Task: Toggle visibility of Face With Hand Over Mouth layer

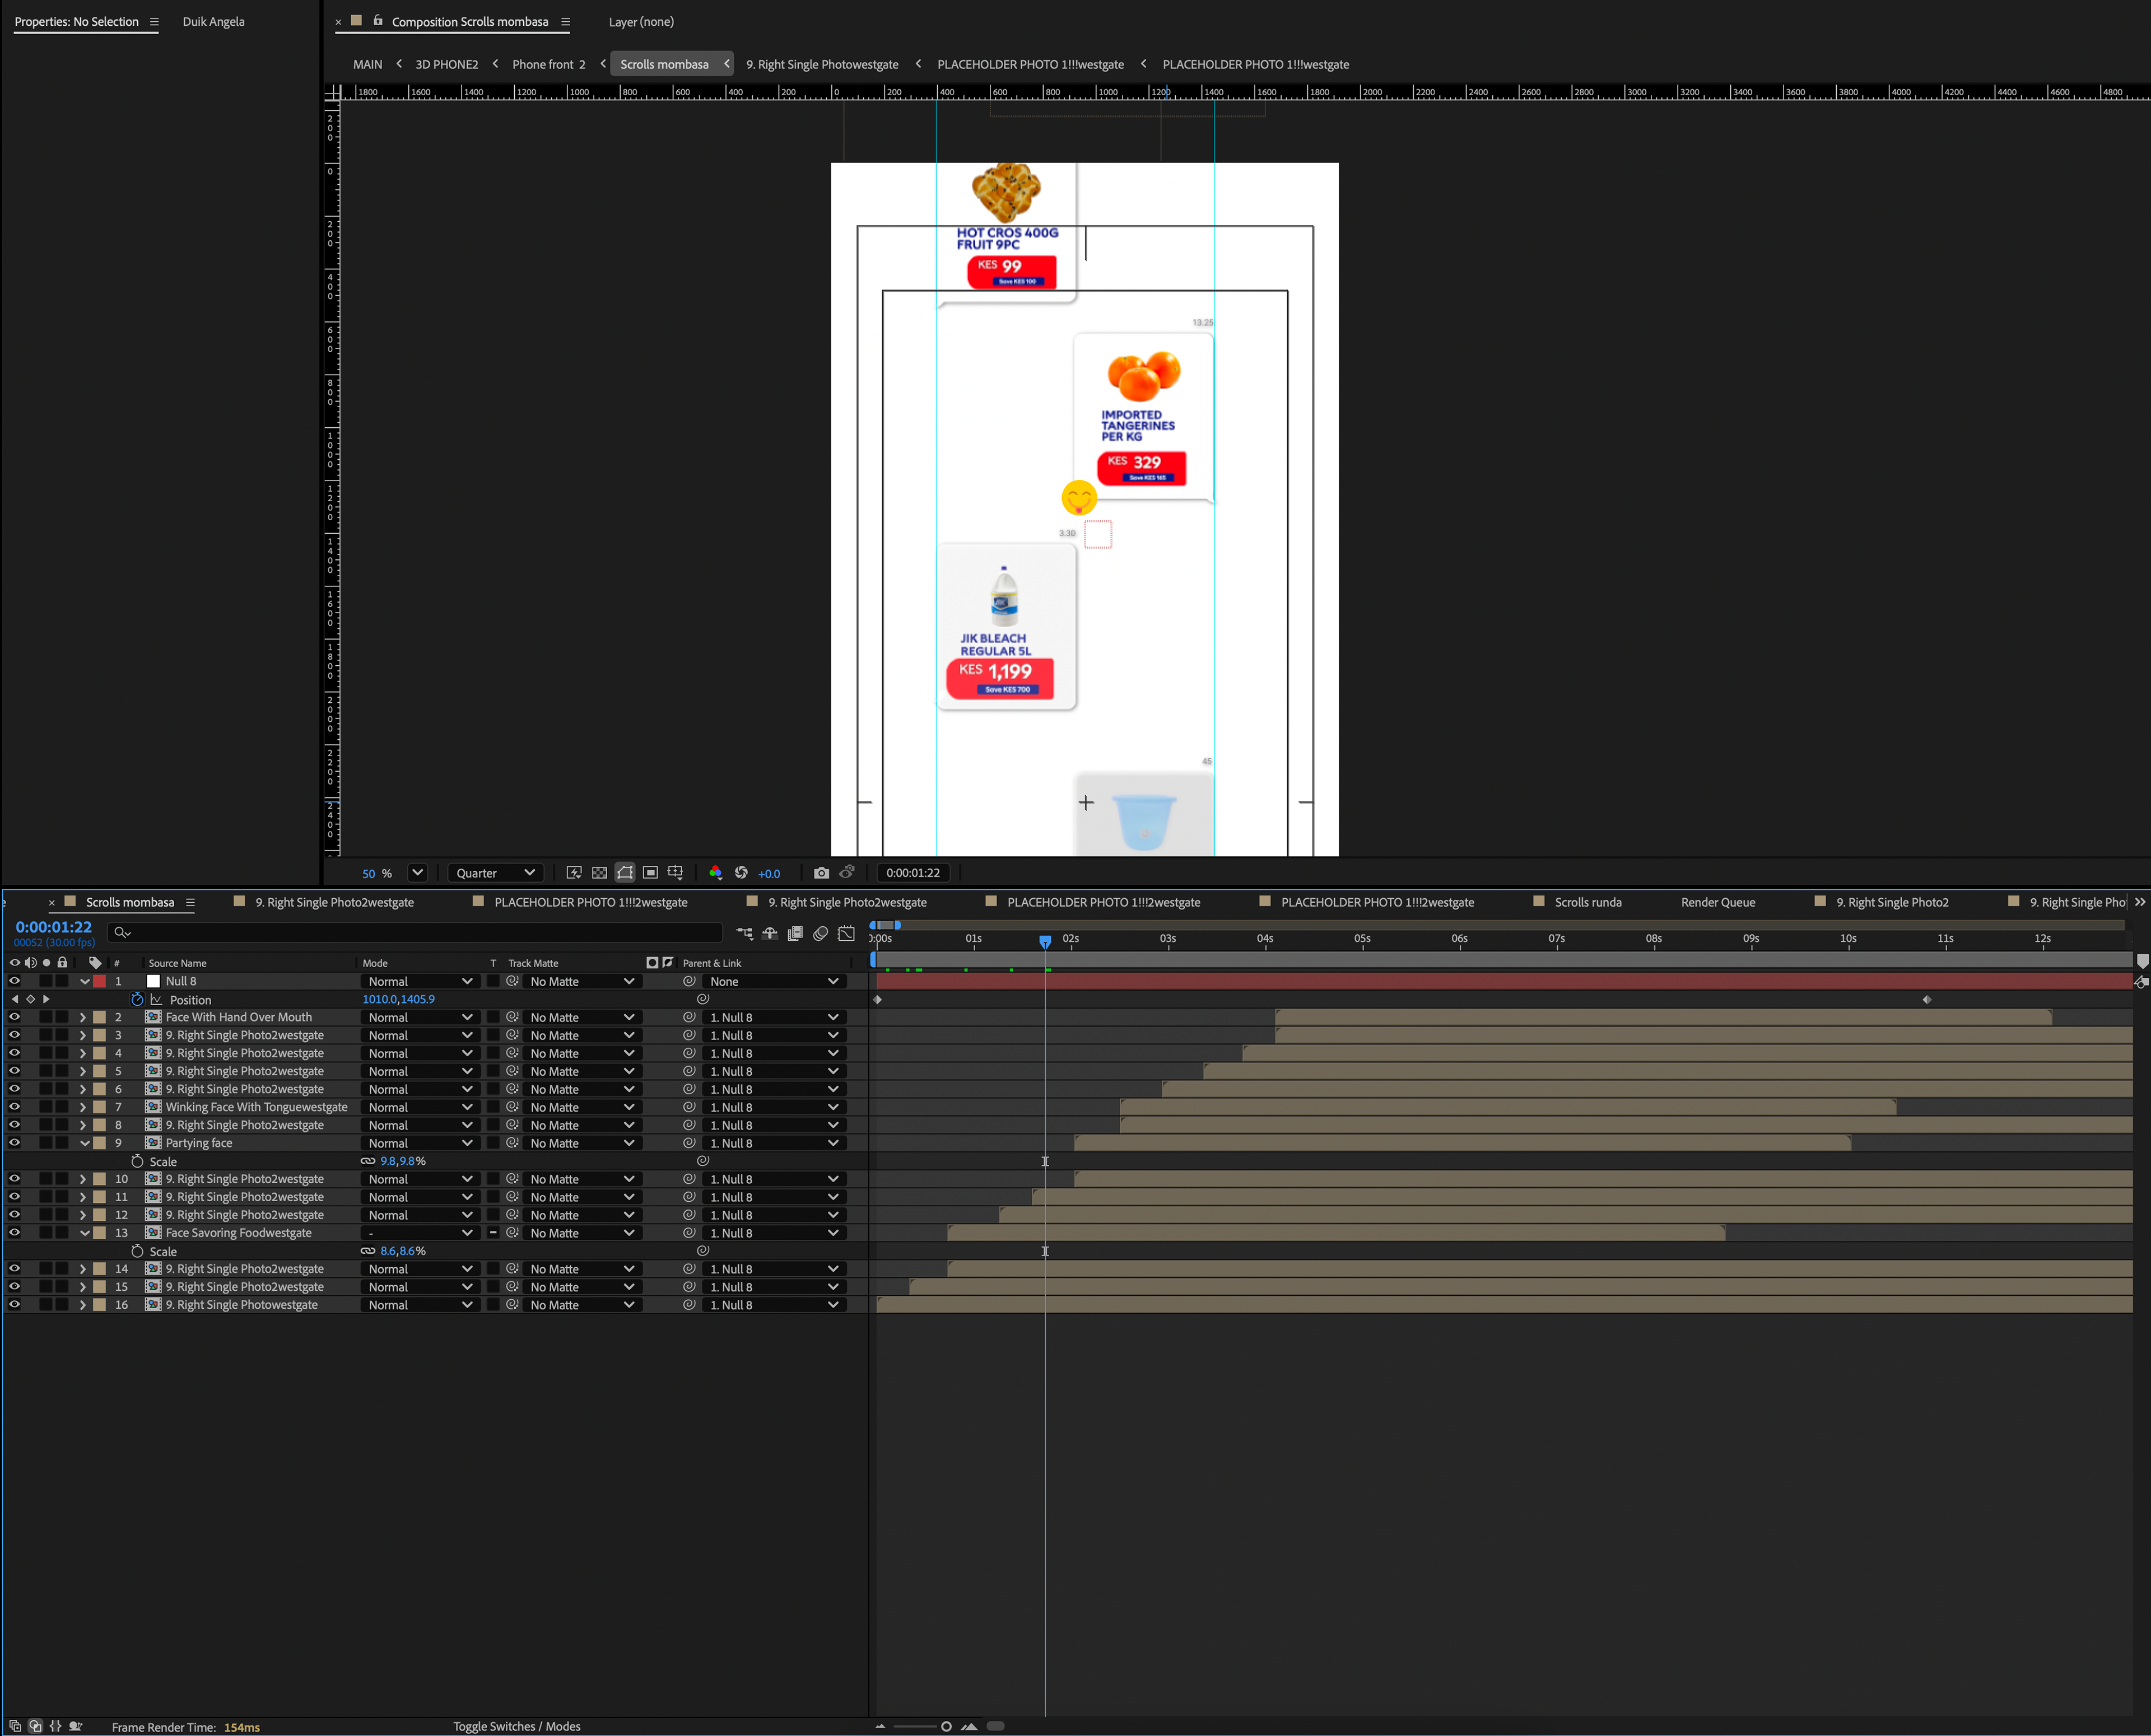Action: 14,1017
